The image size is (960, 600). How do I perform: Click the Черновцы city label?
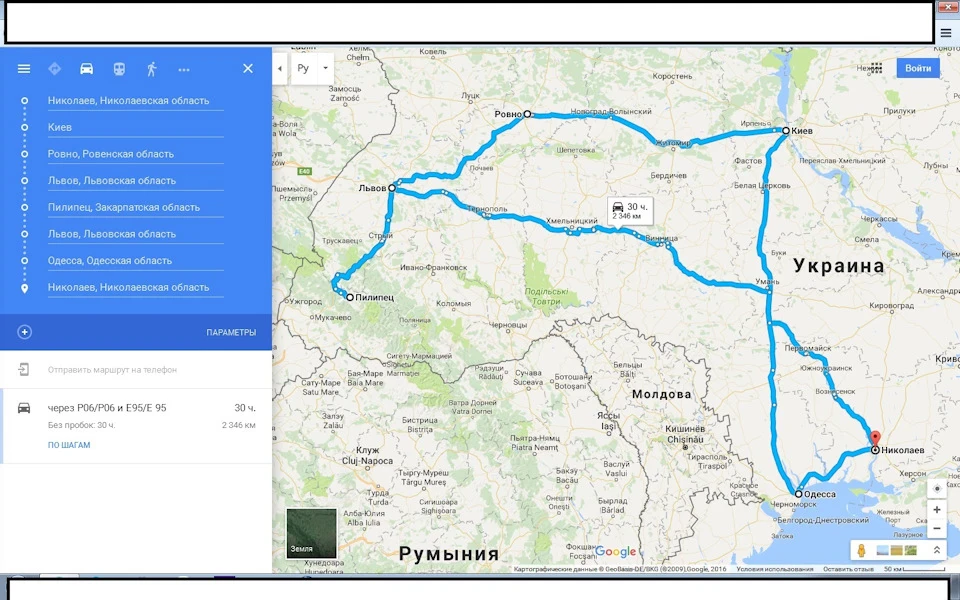pos(508,325)
